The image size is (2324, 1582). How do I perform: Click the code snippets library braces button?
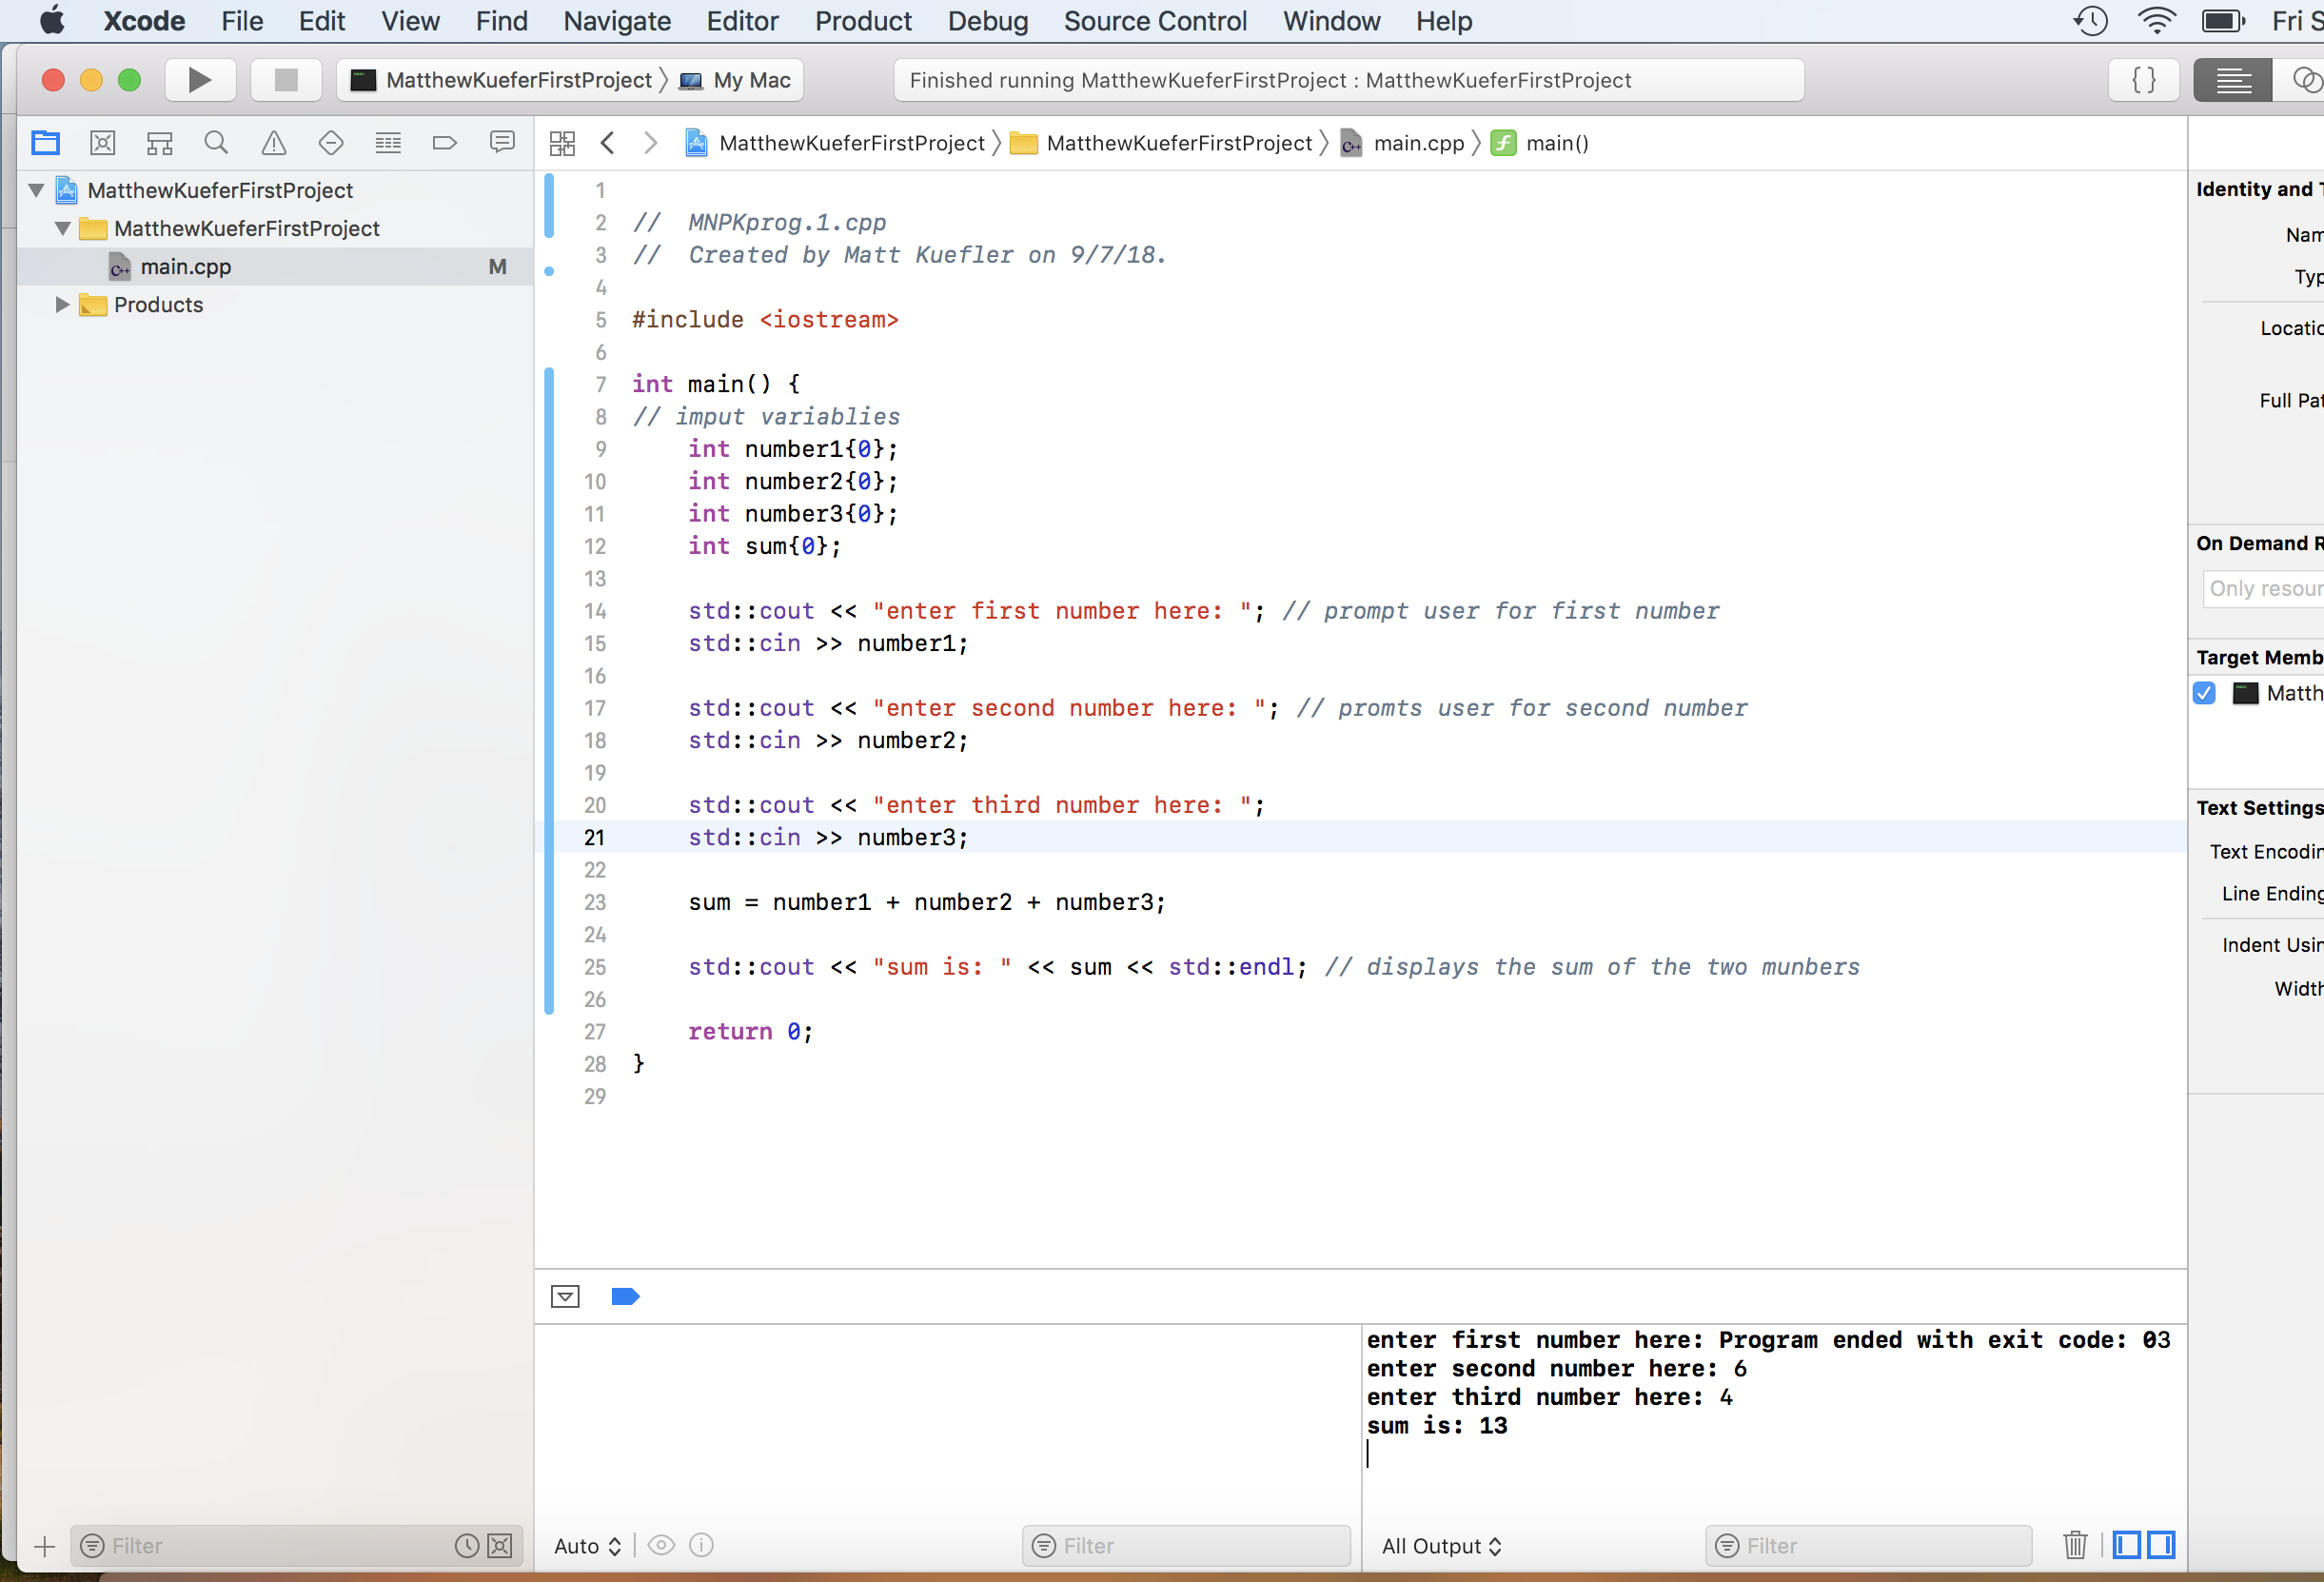click(x=2144, y=80)
